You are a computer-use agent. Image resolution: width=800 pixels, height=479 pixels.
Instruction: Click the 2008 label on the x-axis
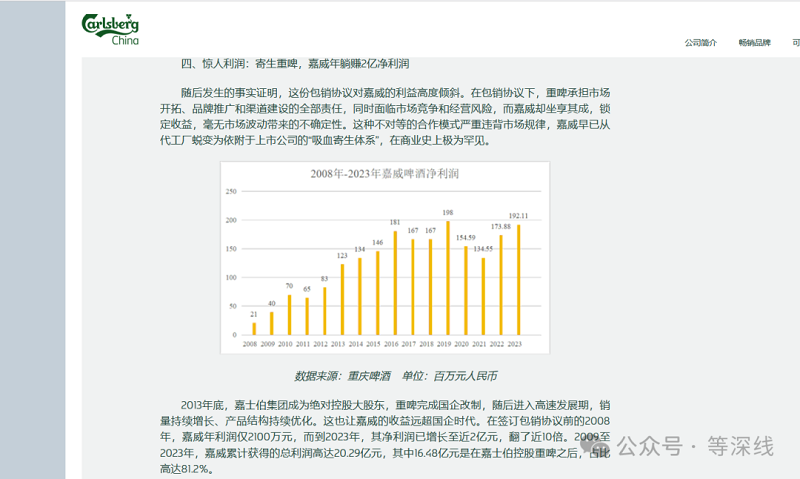tap(250, 344)
